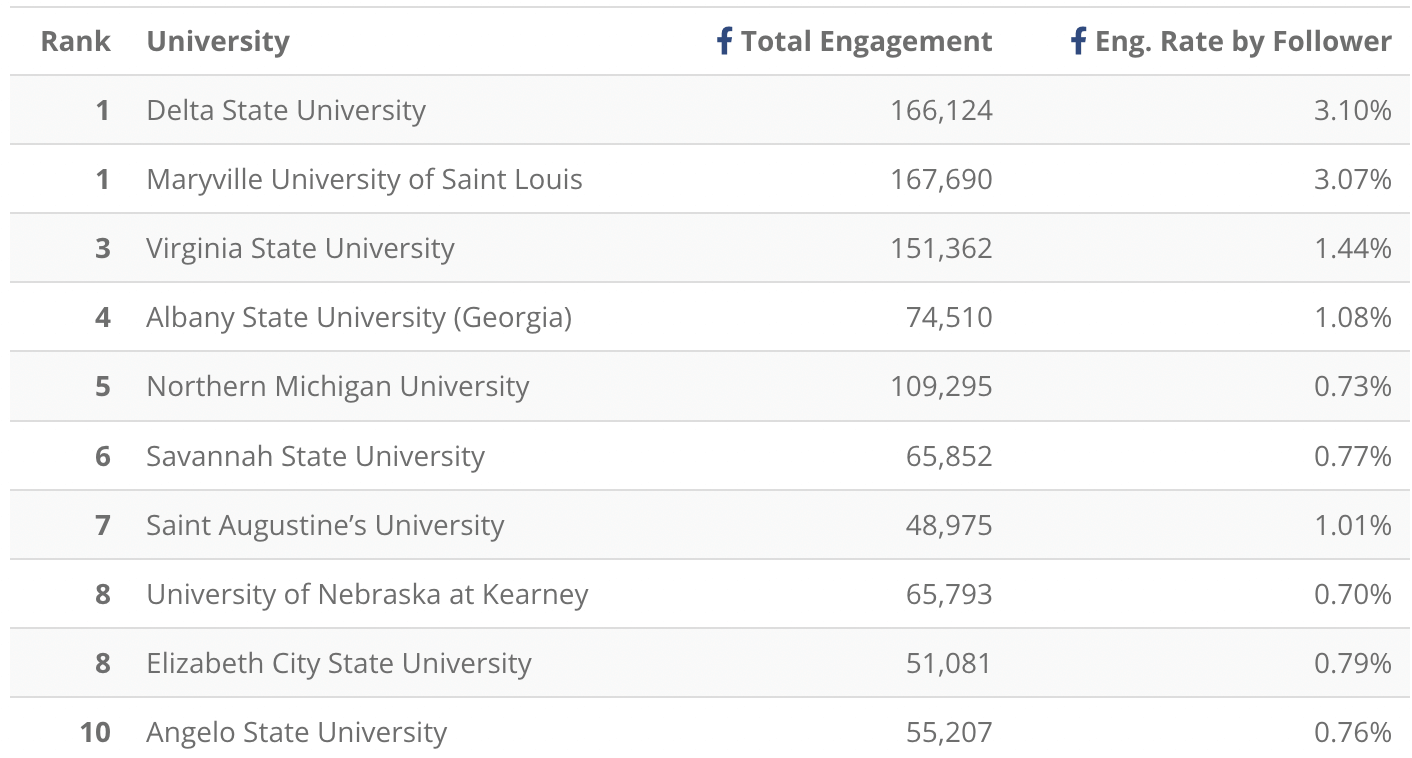Open Virginia State University entry
This screenshot has width=1412, height=758.
coord(300,248)
